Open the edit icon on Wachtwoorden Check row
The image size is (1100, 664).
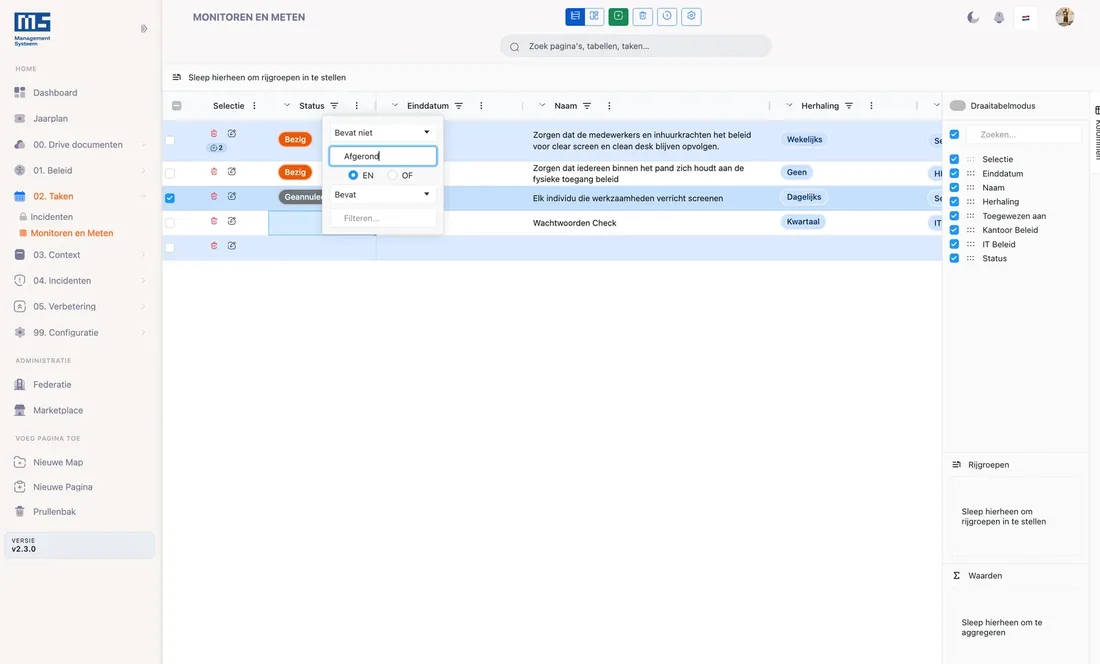(x=232, y=221)
